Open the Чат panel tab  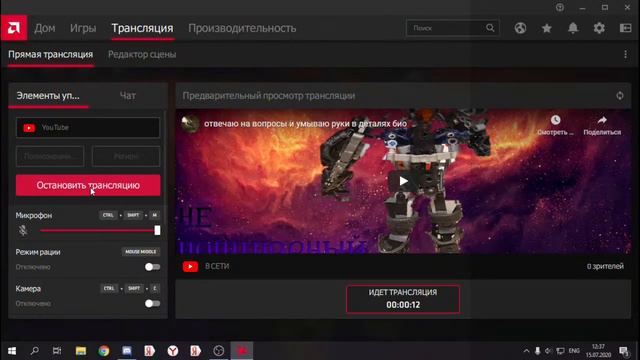point(128,96)
